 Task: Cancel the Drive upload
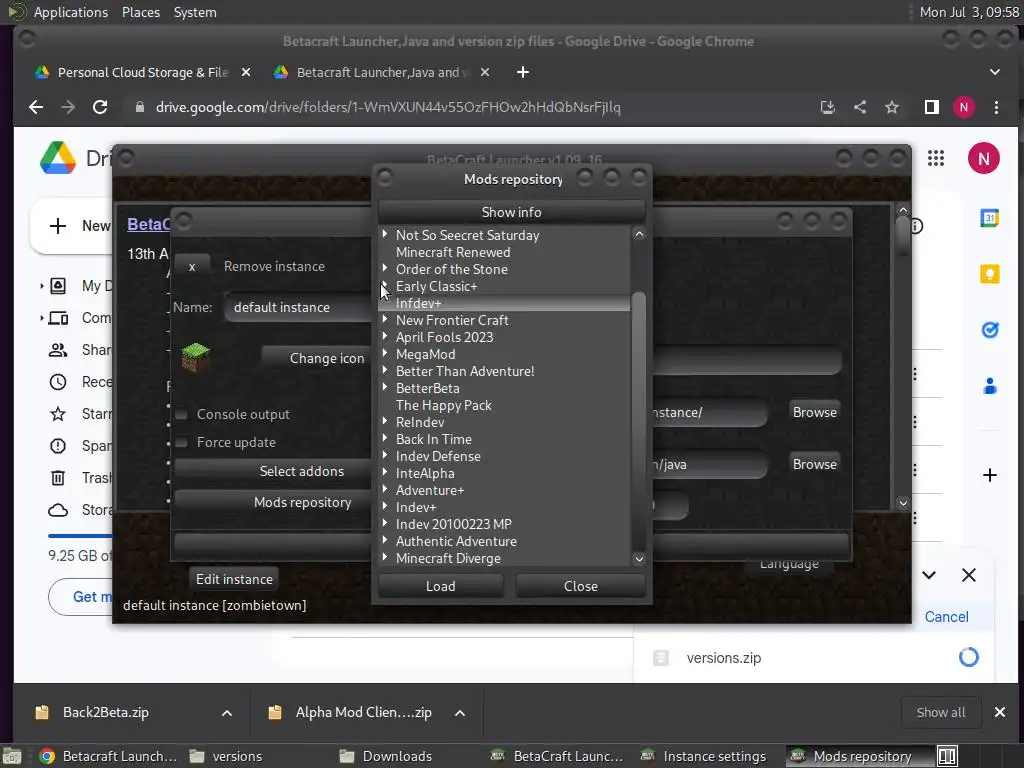pyautogui.click(x=946, y=617)
